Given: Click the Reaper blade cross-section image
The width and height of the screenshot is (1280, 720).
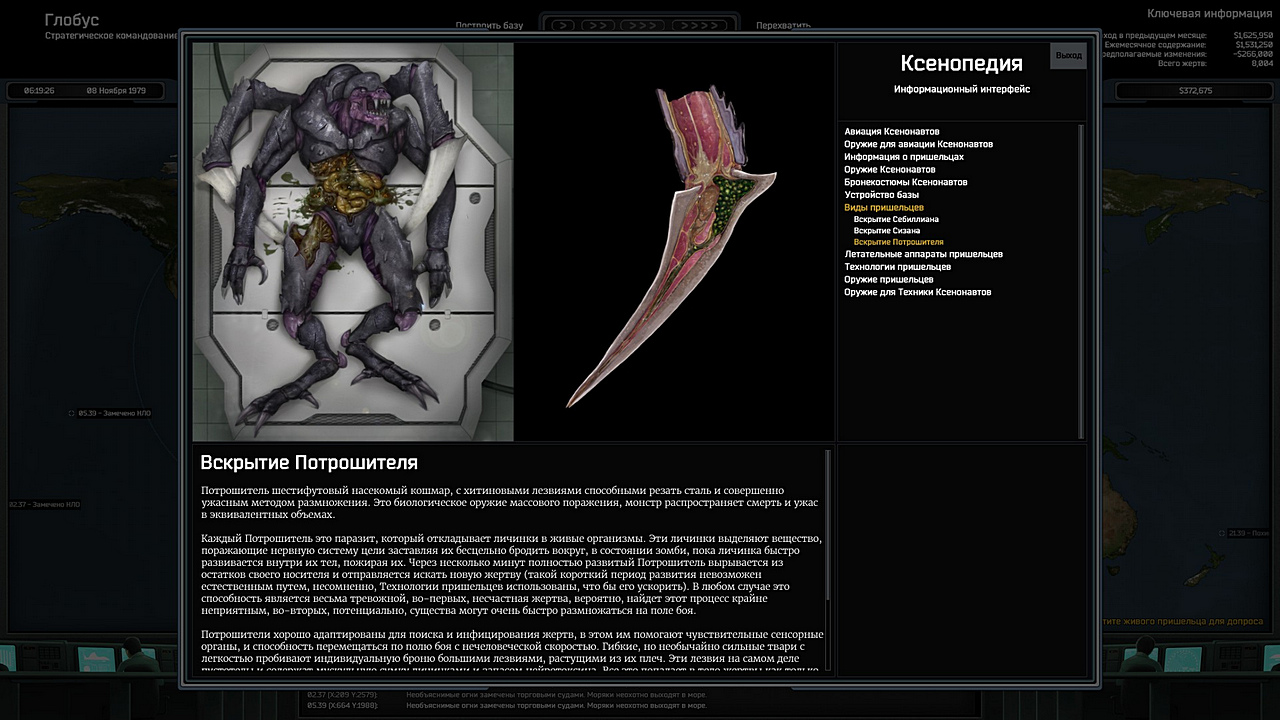Looking at the screenshot, I should [x=674, y=242].
